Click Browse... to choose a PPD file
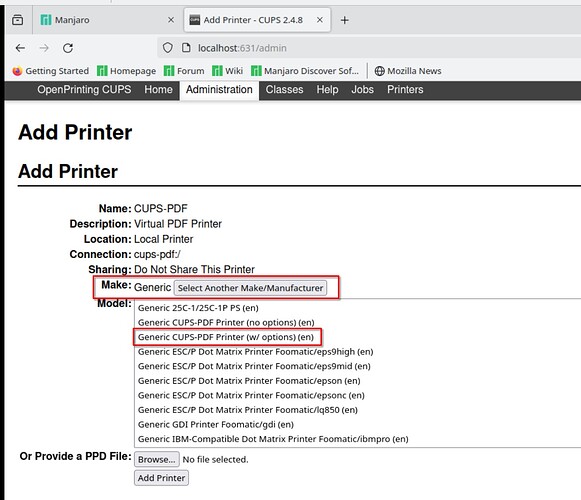581x500 pixels. [x=157, y=459]
